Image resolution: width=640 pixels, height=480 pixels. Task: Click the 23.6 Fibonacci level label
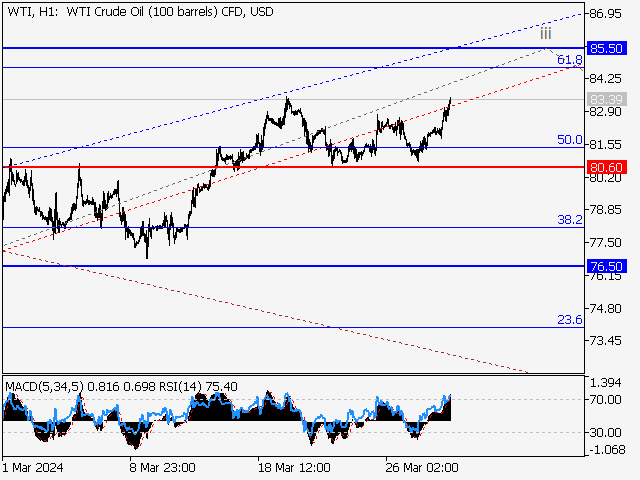[x=570, y=320]
